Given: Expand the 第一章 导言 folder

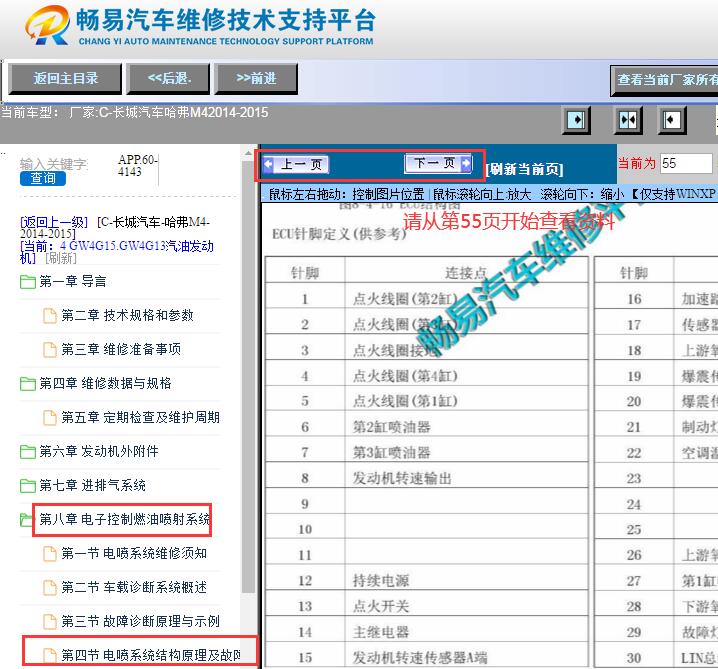Looking at the screenshot, I should (x=73, y=281).
